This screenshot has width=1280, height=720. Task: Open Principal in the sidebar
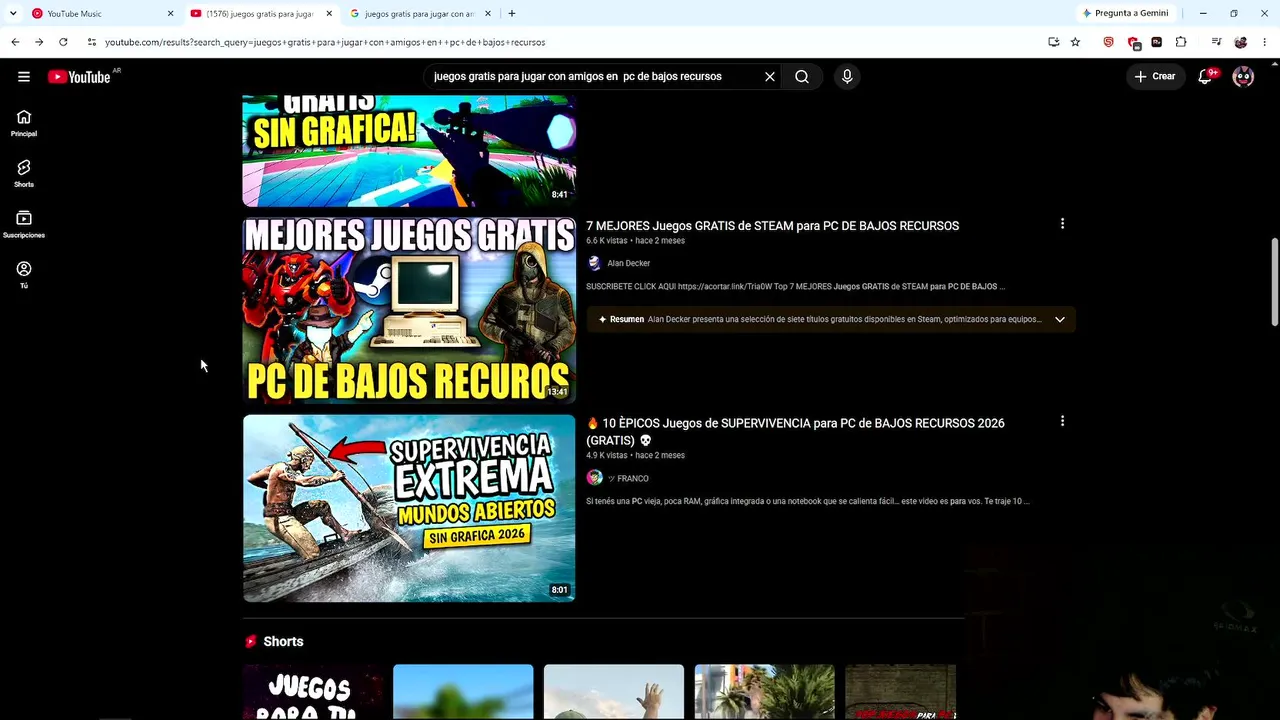[x=24, y=123]
